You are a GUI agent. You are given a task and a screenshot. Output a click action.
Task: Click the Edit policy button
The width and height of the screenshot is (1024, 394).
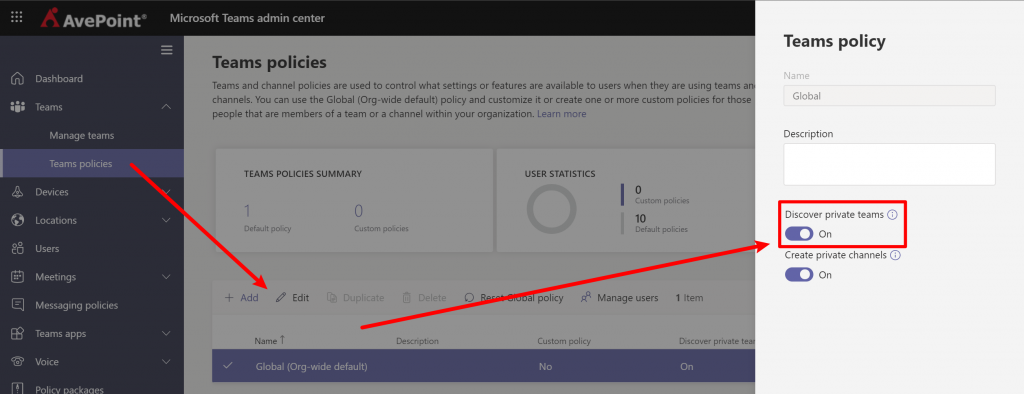[x=293, y=297]
